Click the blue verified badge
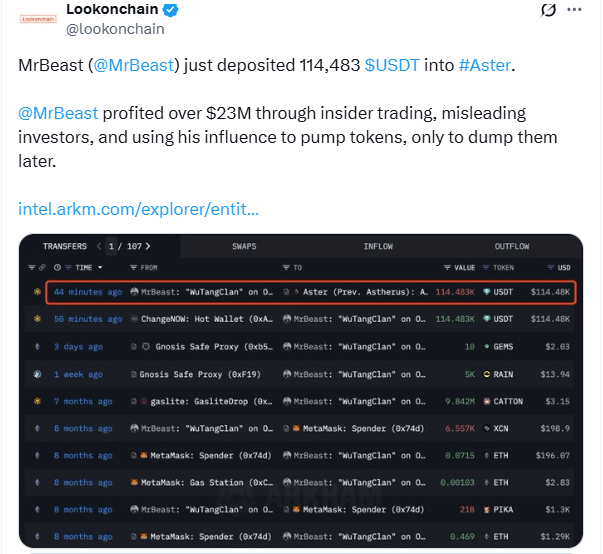Image resolution: width=603 pixels, height=554 pixels. click(x=171, y=10)
